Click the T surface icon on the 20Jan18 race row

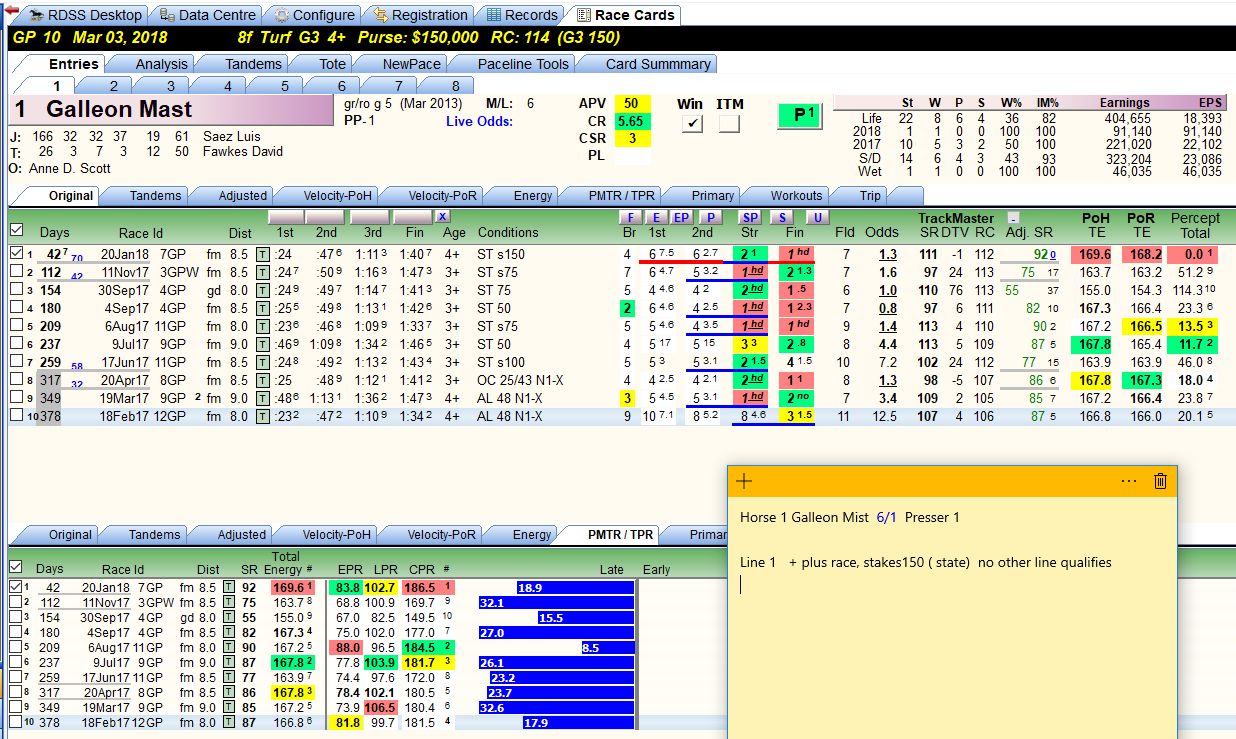pyautogui.click(x=262, y=254)
